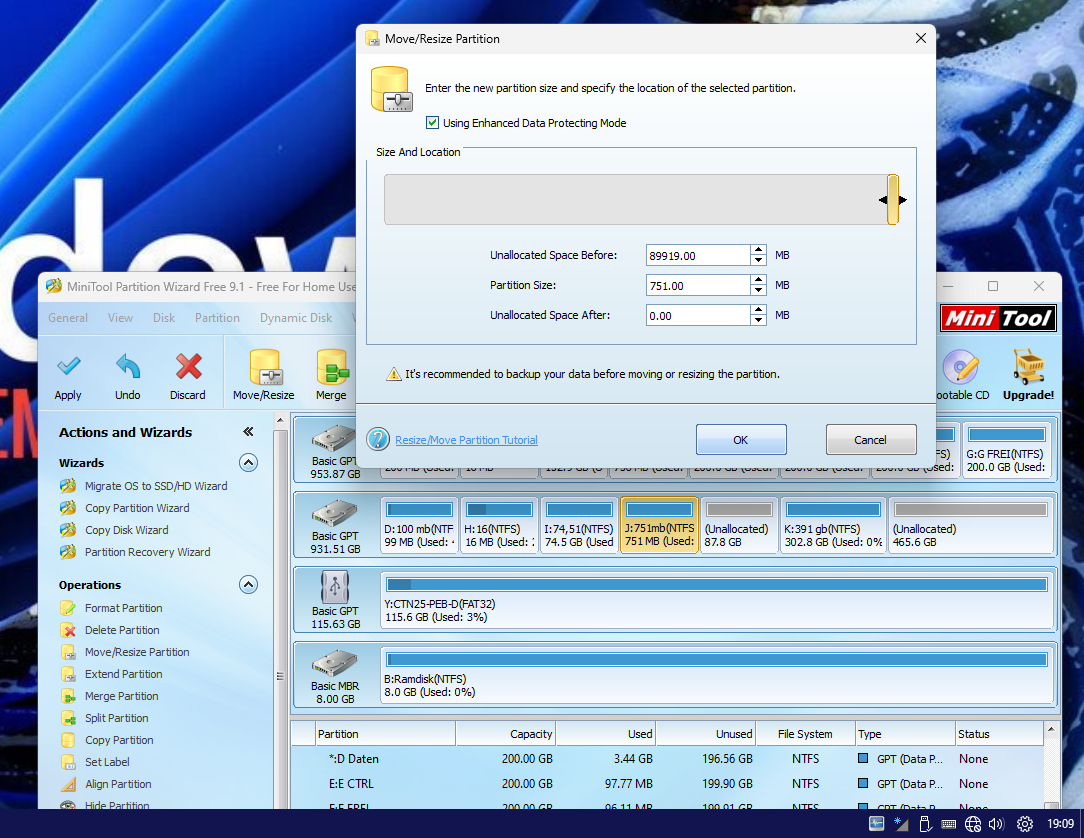
Task: Click the tutorial help question-mark icon
Action: pyautogui.click(x=378, y=439)
